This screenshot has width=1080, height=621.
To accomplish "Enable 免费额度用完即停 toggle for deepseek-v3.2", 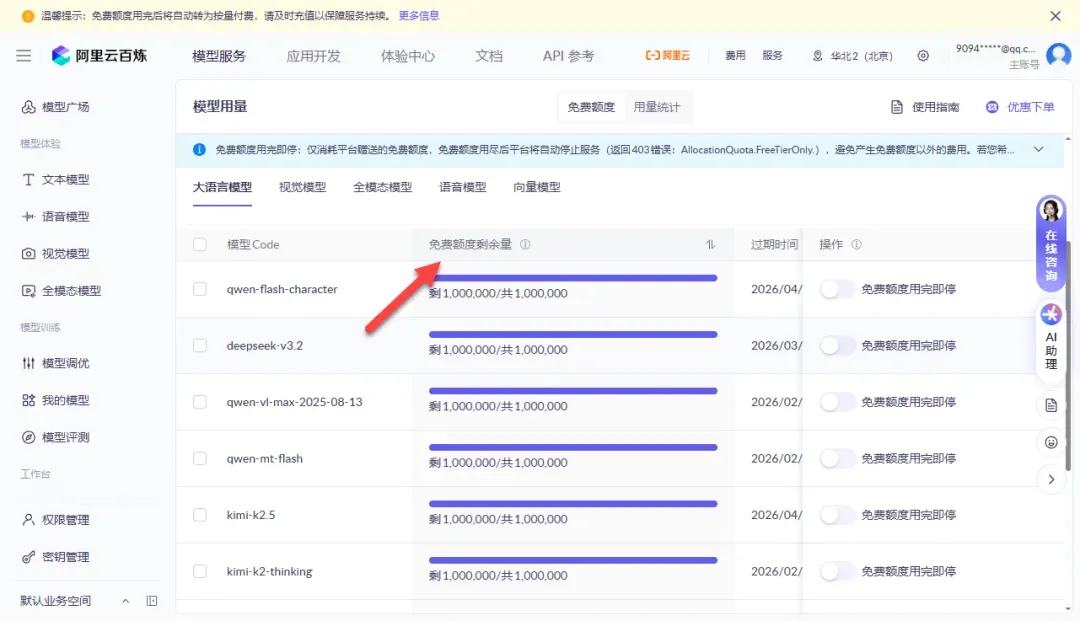I will click(x=837, y=346).
